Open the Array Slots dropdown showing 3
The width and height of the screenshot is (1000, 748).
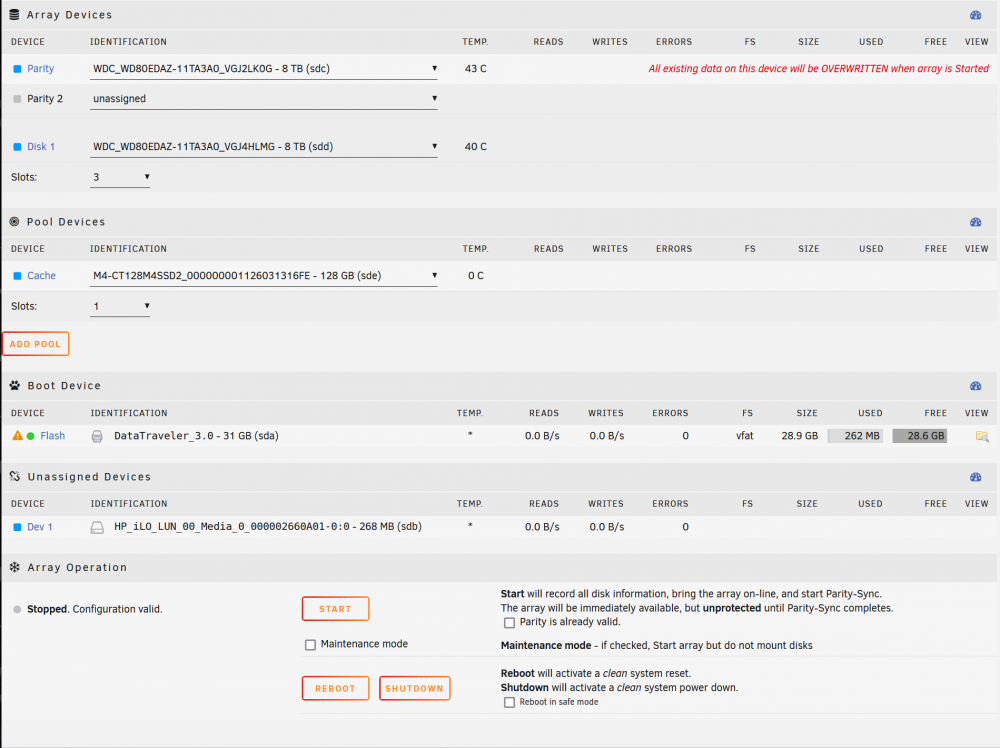pyautogui.click(x=120, y=177)
